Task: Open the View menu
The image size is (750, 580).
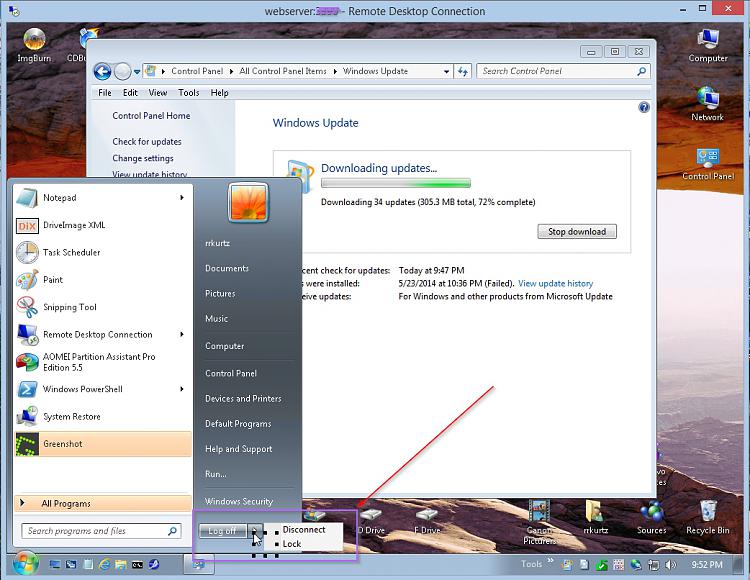Action: (158, 93)
